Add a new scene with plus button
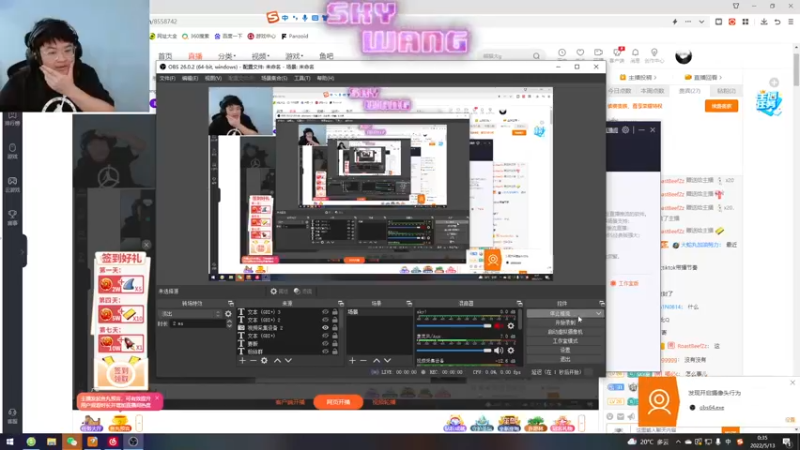Screen dimensions: 800x450 pyautogui.click(x=352, y=360)
